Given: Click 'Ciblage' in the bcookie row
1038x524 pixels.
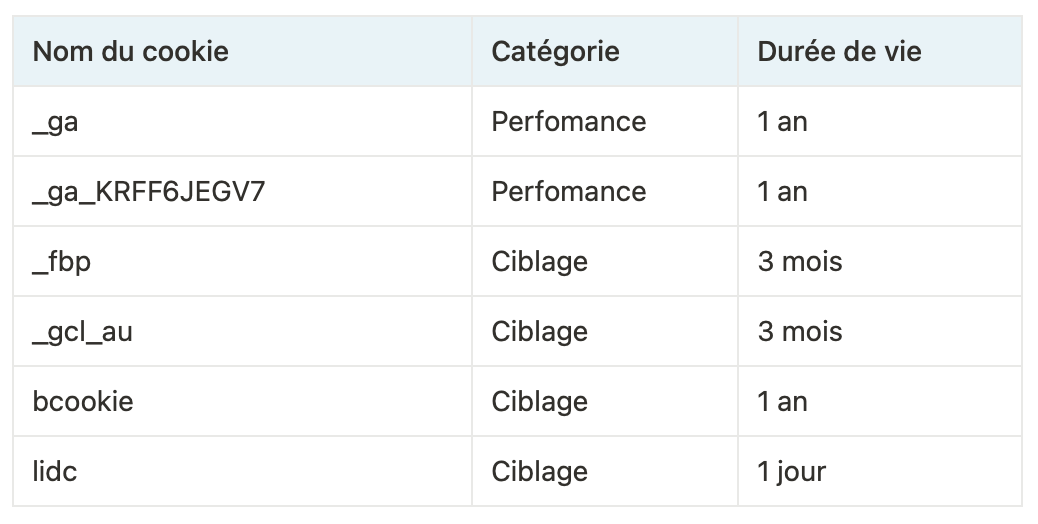Looking at the screenshot, I should point(539,402).
